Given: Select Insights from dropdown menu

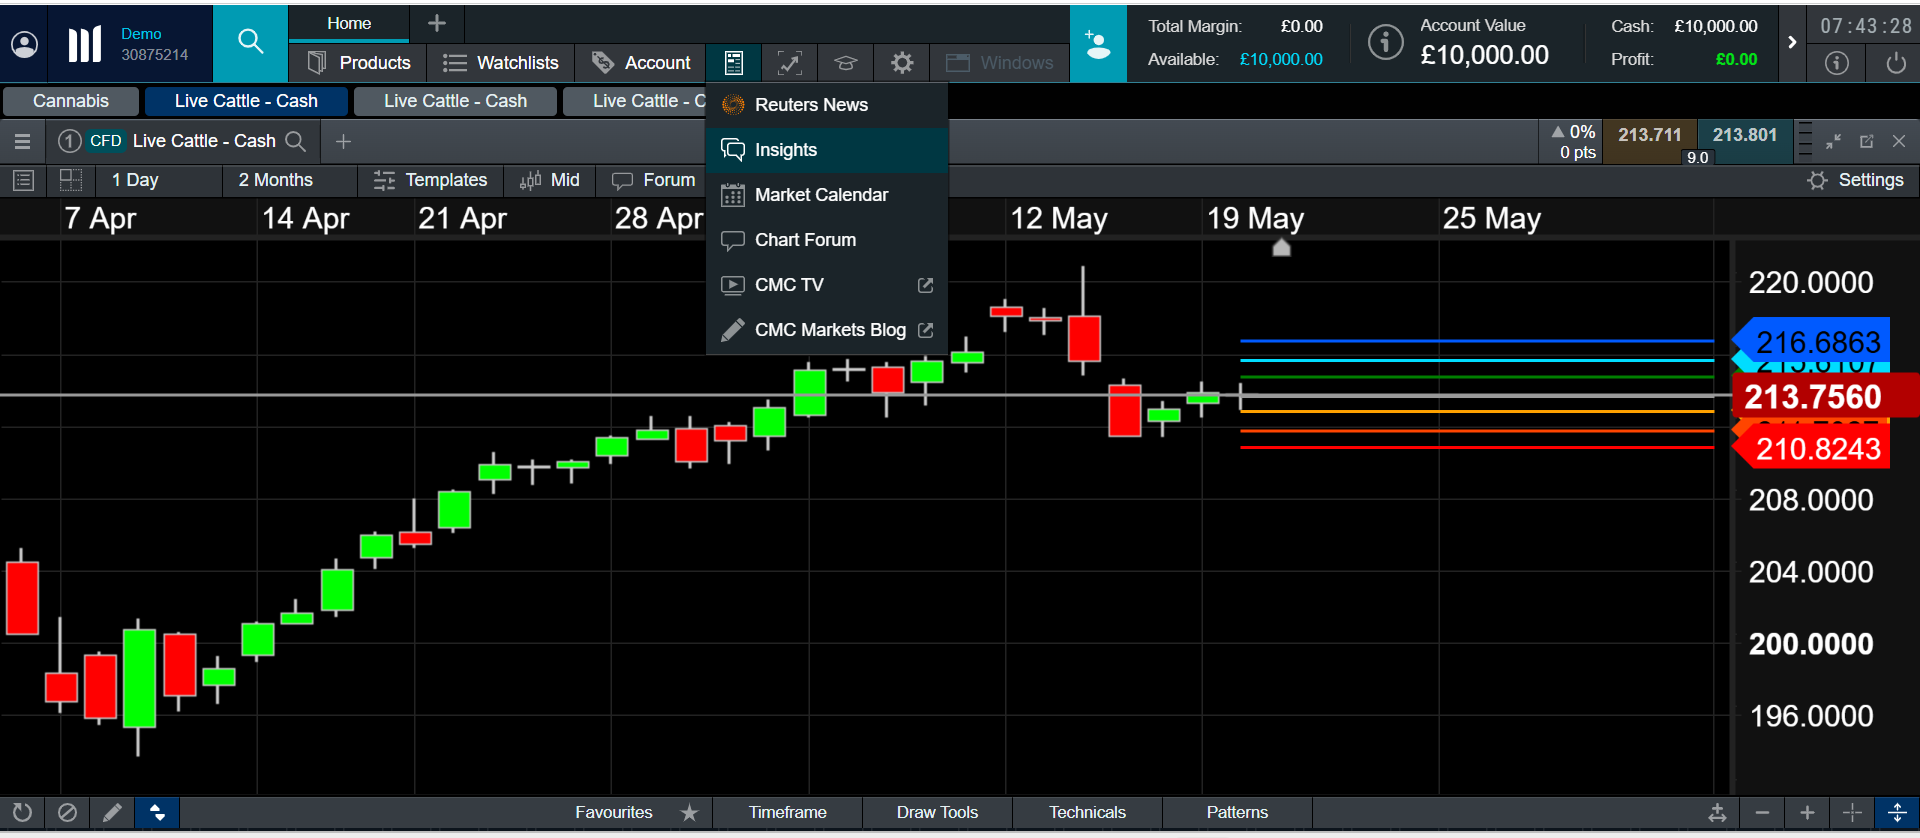Looking at the screenshot, I should click(x=827, y=150).
